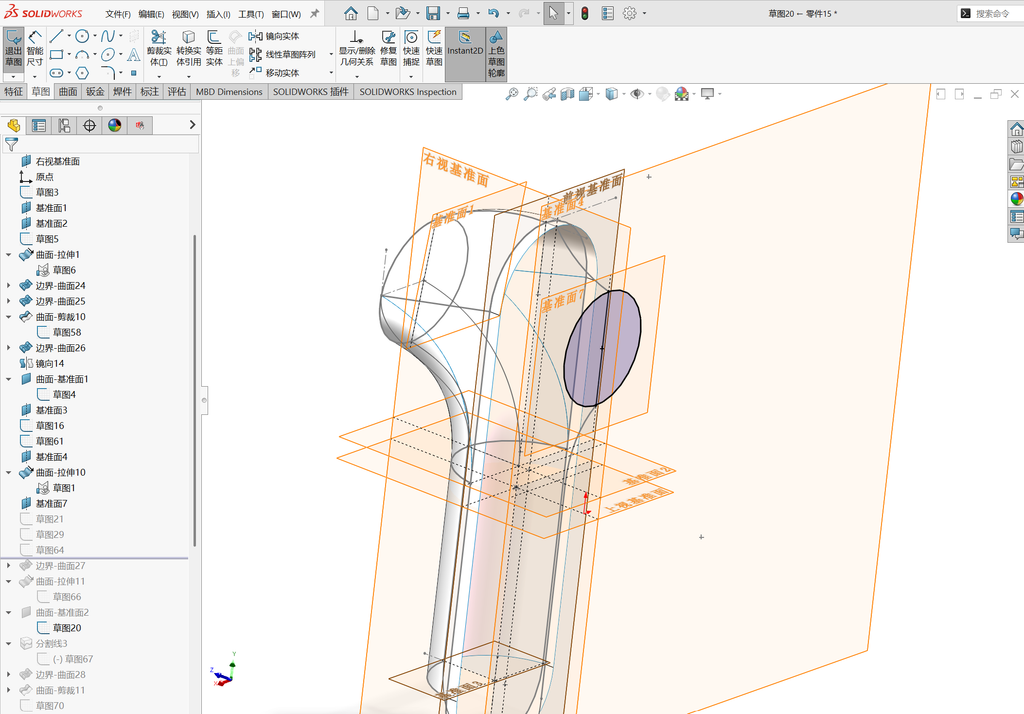The width and height of the screenshot is (1024, 714).
Task: Choose the Centerpoint Arc tool
Action: (82, 54)
